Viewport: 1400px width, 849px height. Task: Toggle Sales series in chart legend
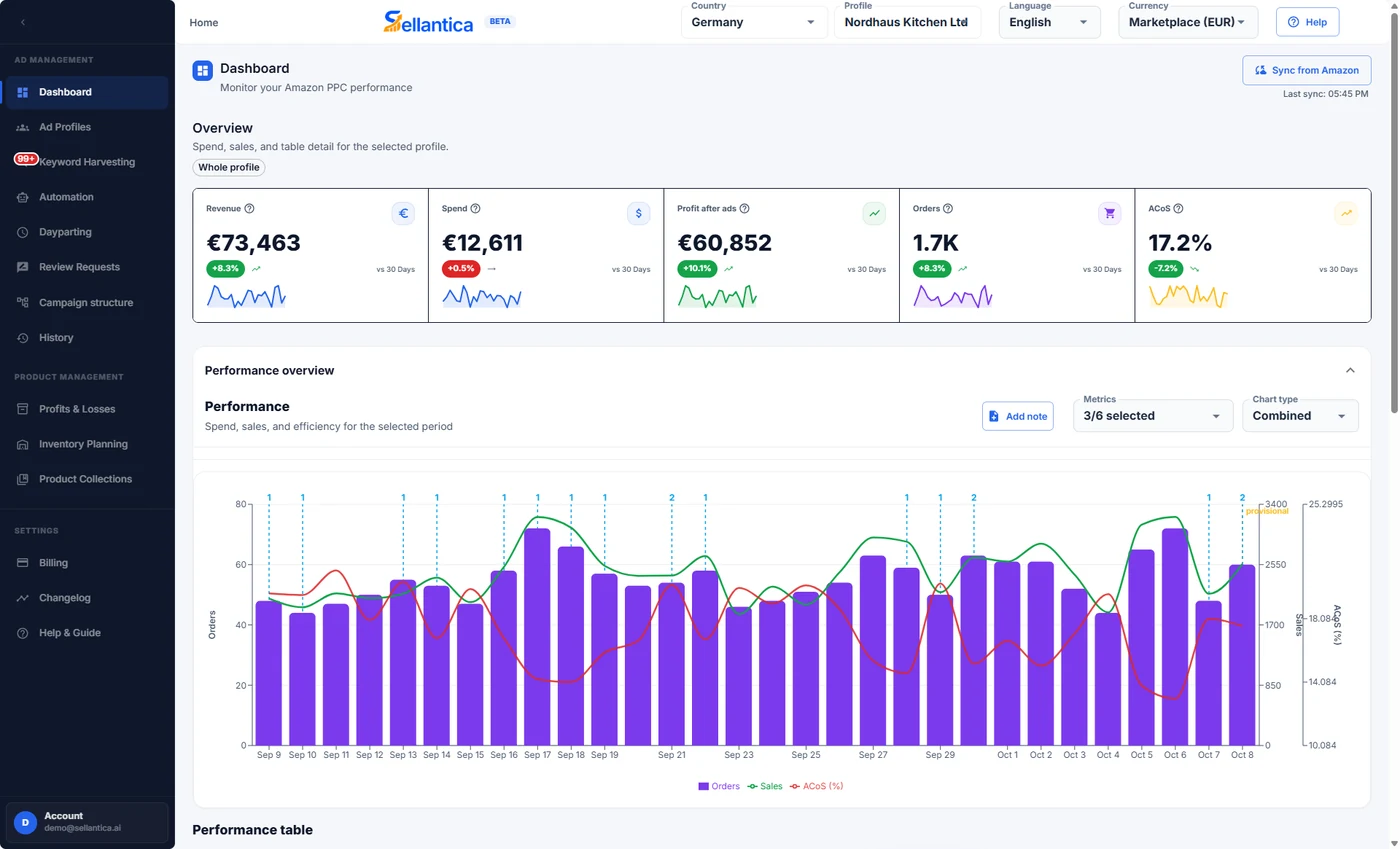click(765, 786)
